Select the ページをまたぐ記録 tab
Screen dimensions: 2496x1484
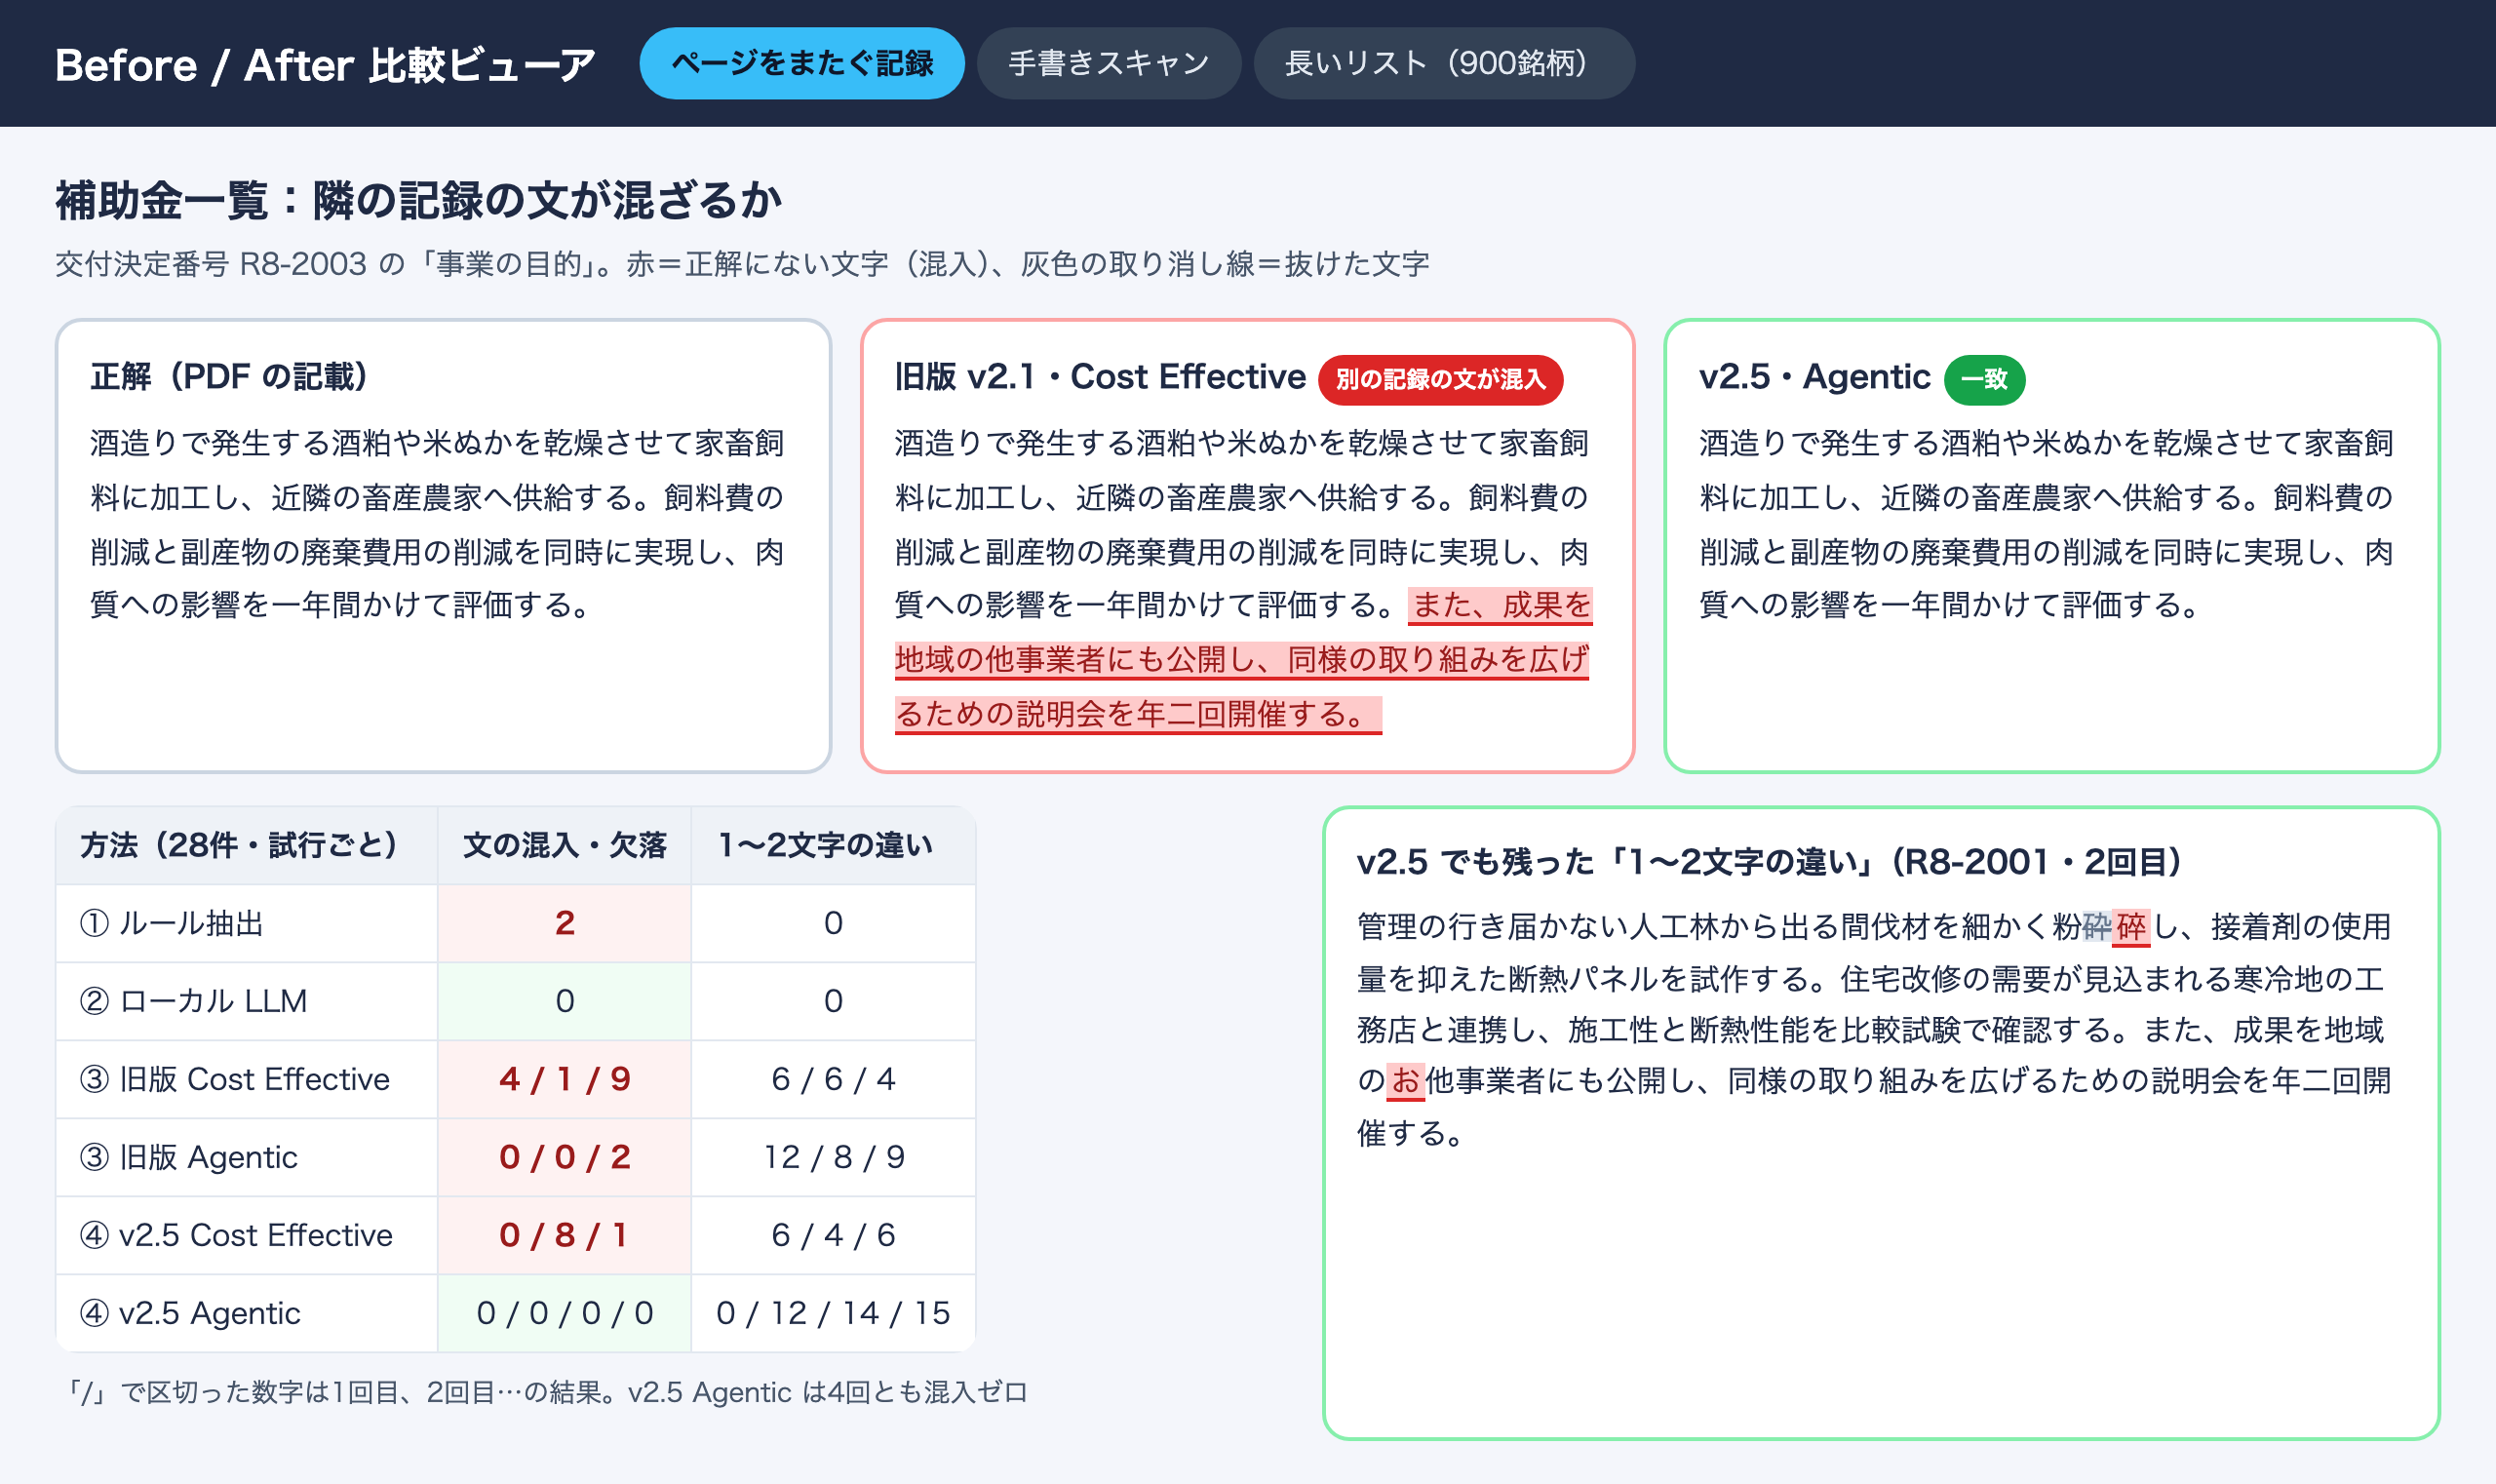click(x=802, y=63)
